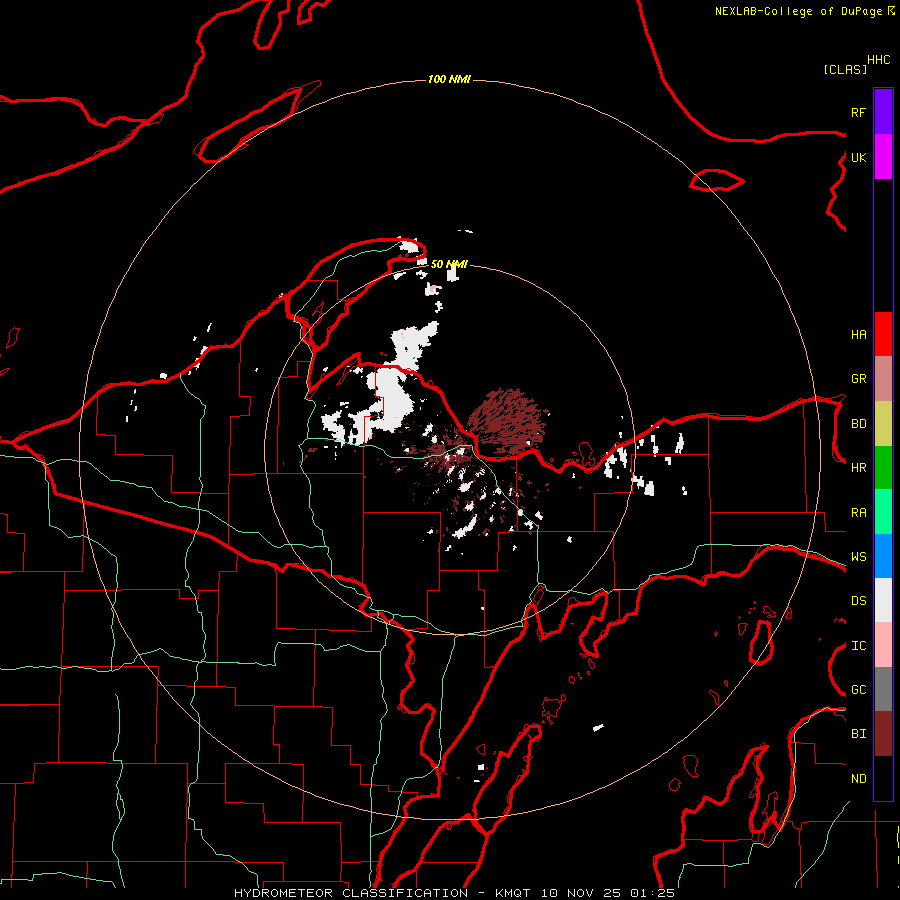Click the GC legend label
This screenshot has height=900, width=900.
click(x=859, y=690)
